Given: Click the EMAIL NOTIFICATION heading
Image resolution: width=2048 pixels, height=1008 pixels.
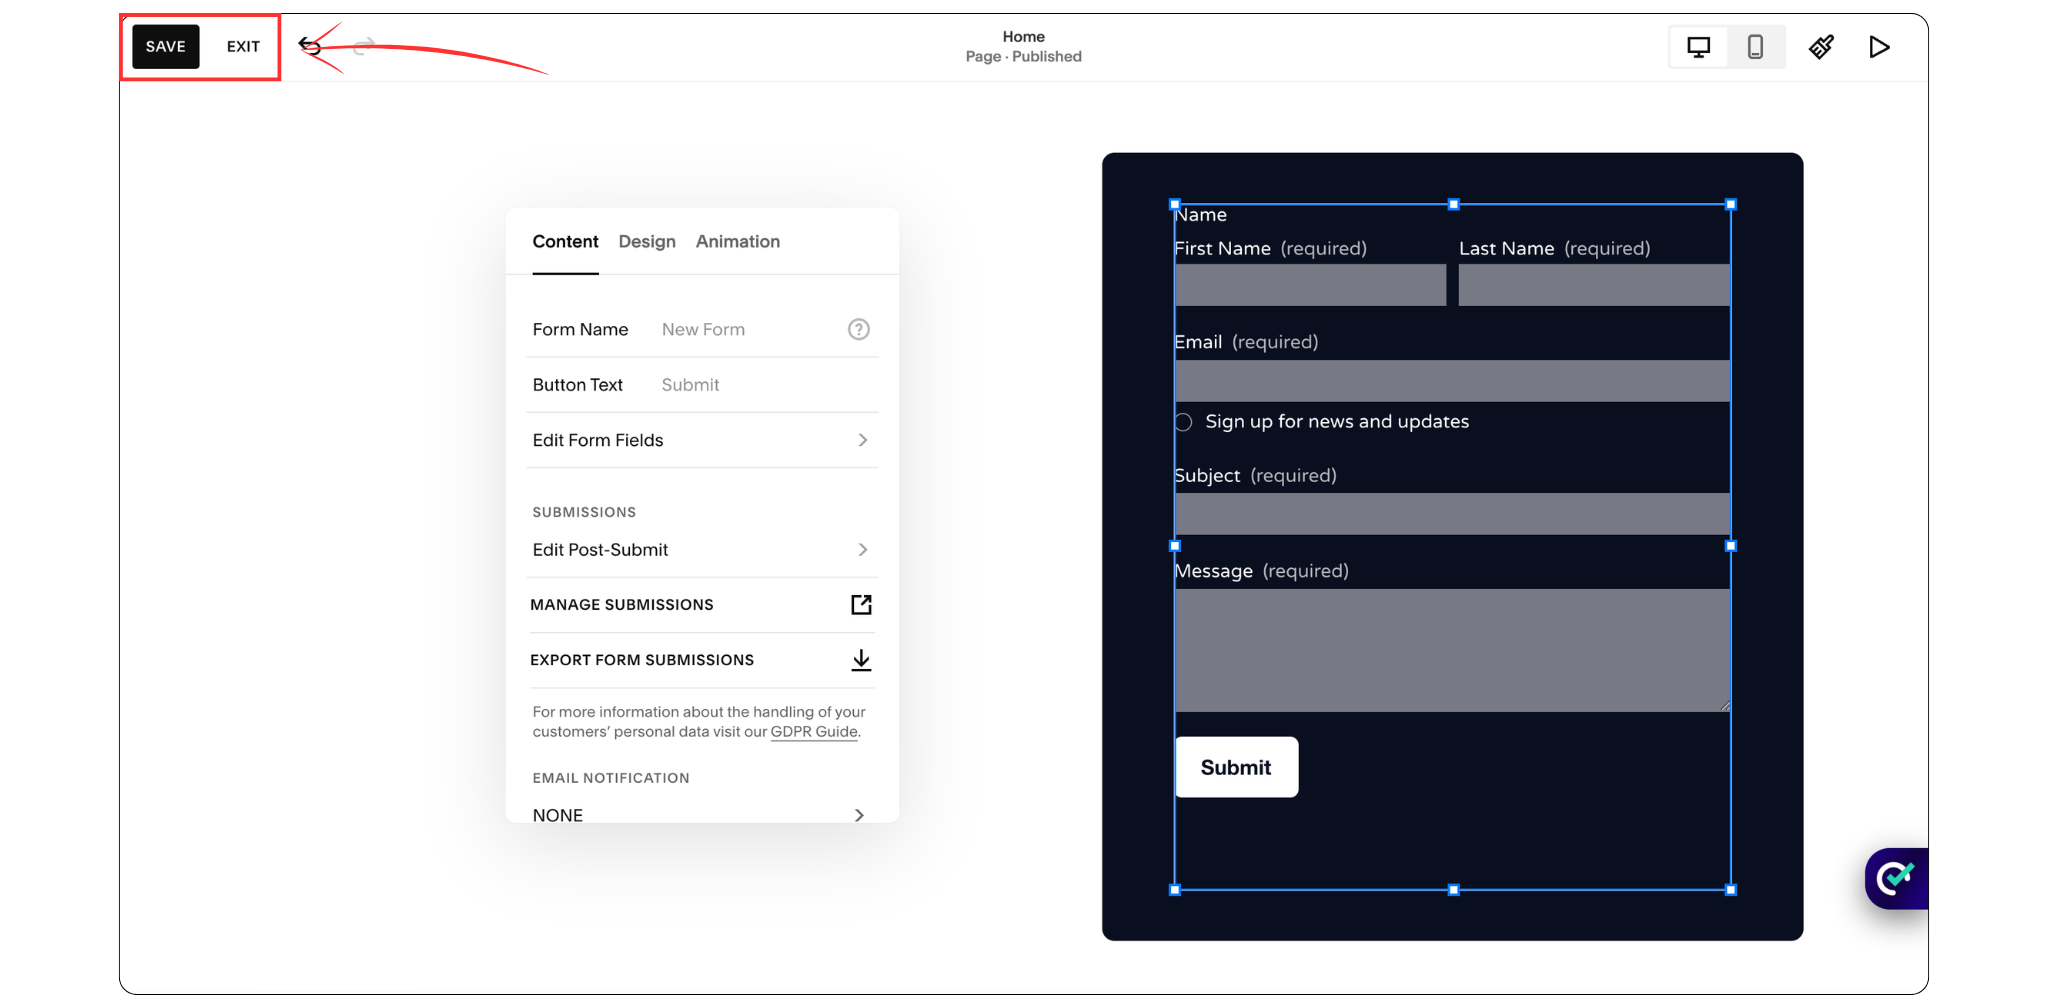Looking at the screenshot, I should [x=611, y=778].
